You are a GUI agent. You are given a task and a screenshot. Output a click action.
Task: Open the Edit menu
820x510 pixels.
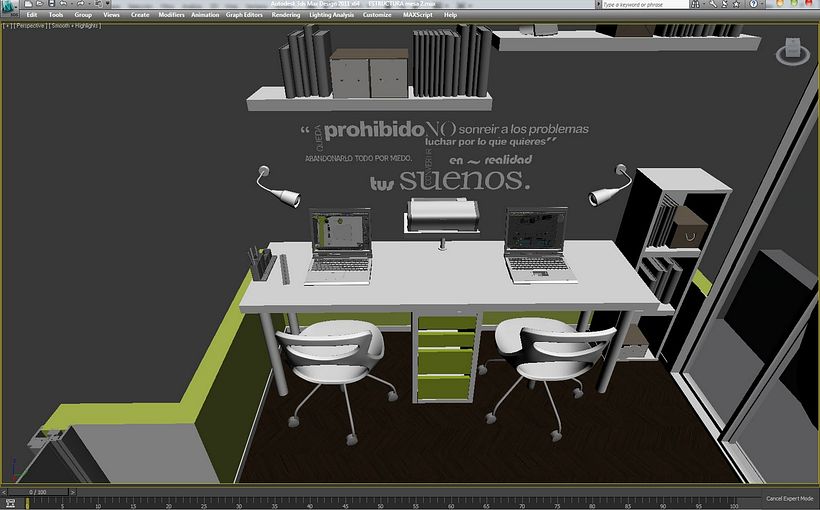pos(32,15)
